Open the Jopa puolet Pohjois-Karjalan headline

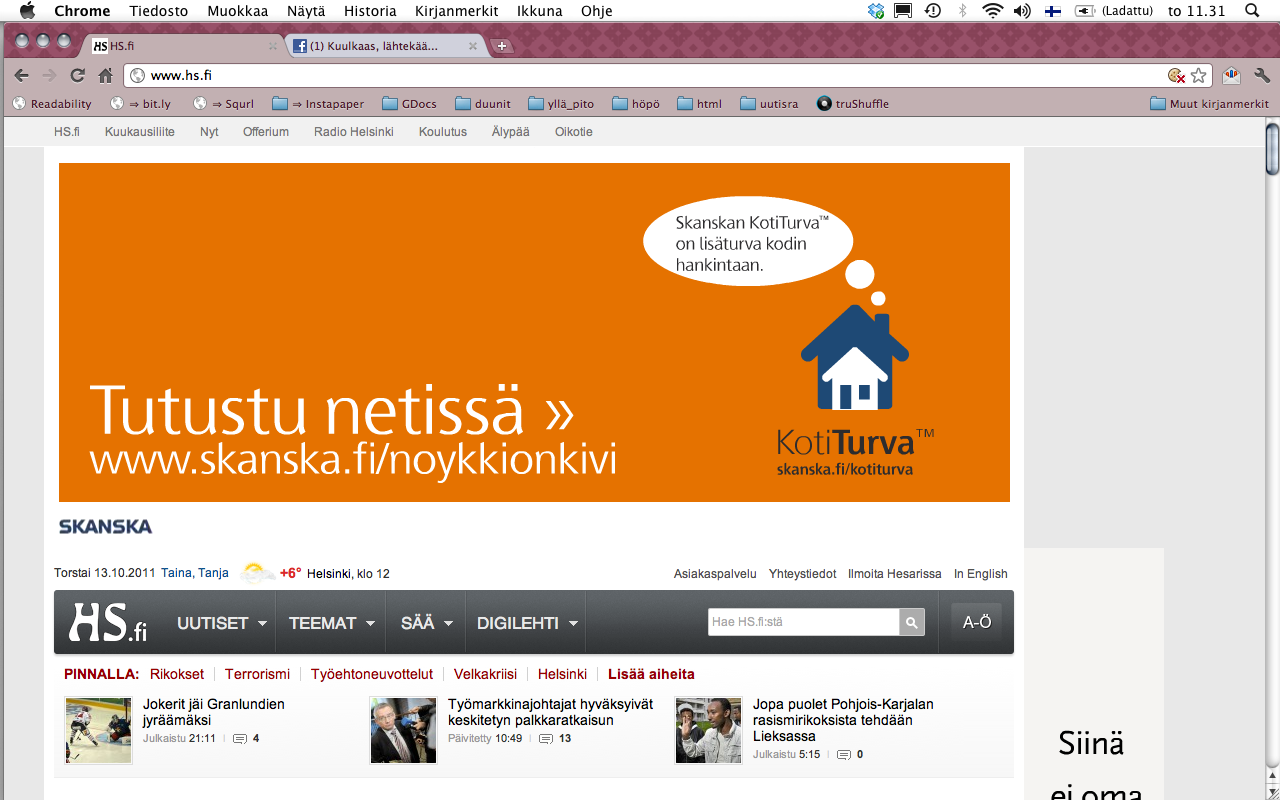(x=843, y=720)
